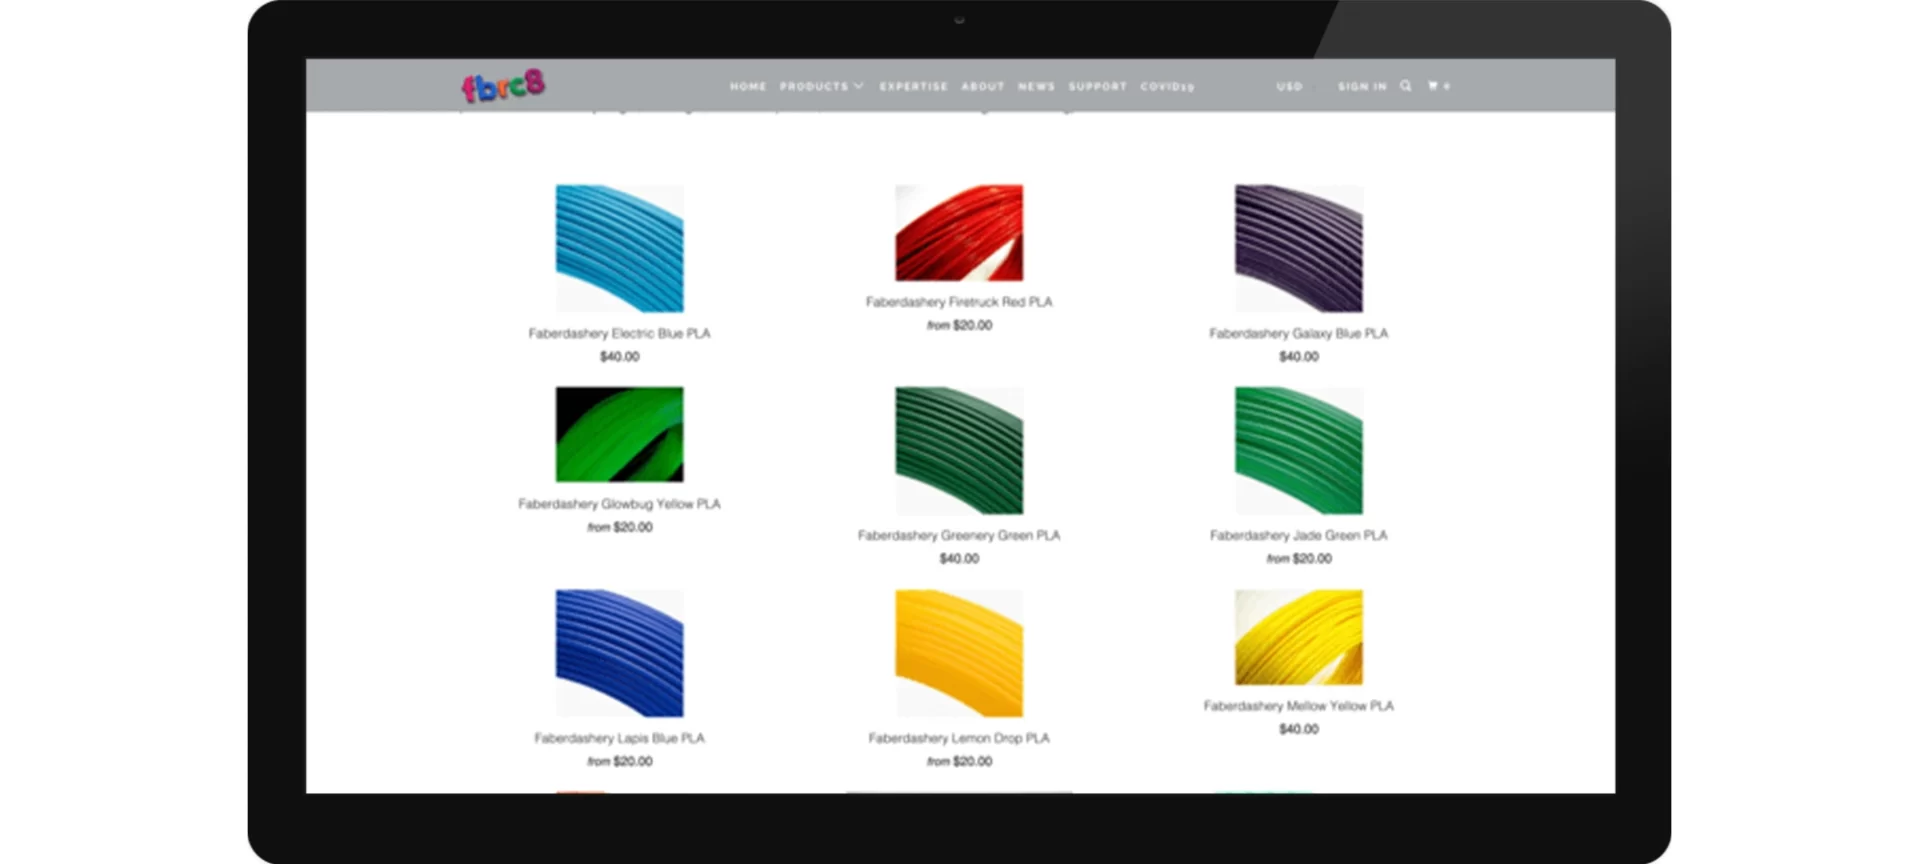
Task: Click the $40.00 price under Greenery Green
Action: (x=959, y=559)
